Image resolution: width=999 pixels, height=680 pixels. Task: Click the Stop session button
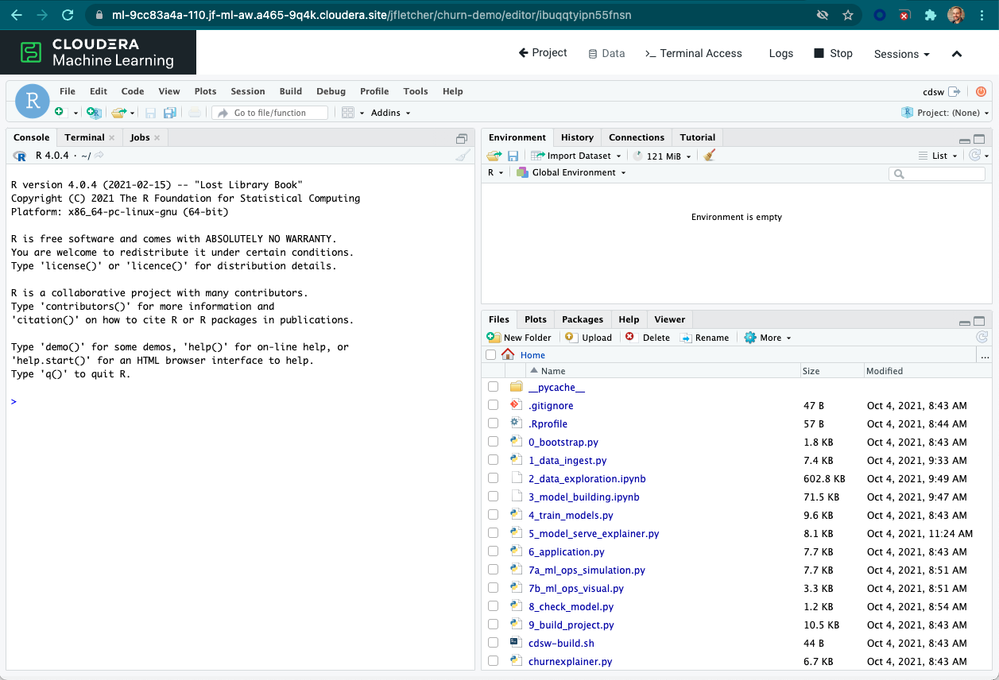coord(833,54)
